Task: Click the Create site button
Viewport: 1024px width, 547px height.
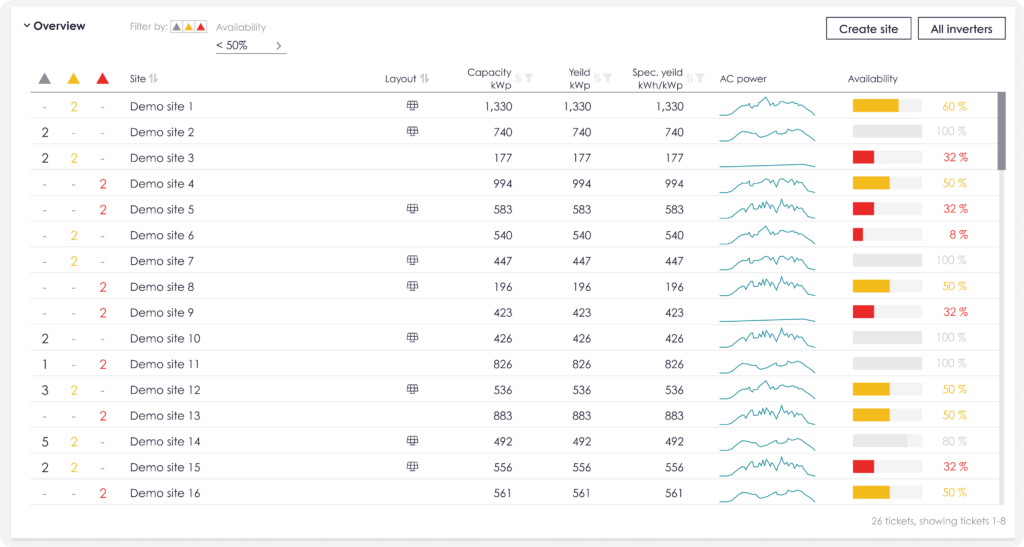Action: (868, 29)
